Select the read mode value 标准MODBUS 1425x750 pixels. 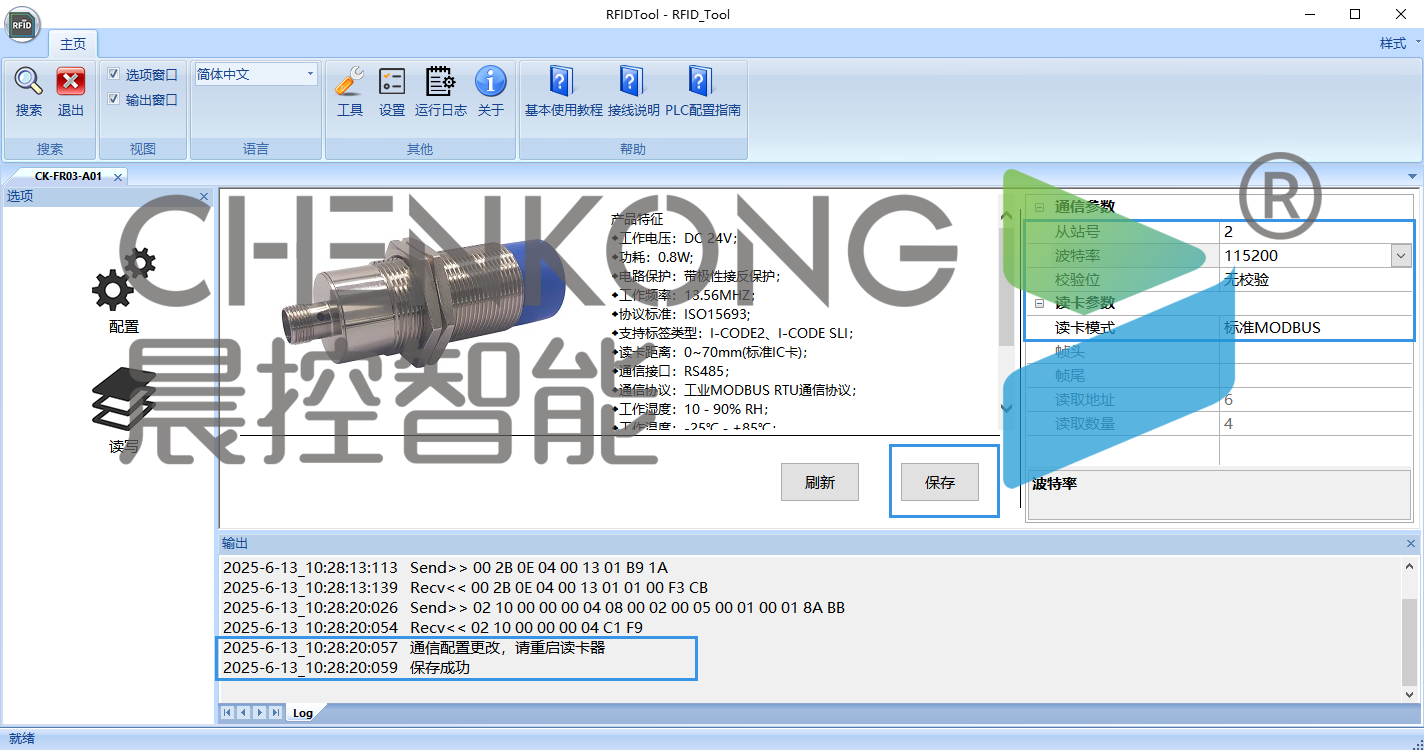coord(1315,327)
